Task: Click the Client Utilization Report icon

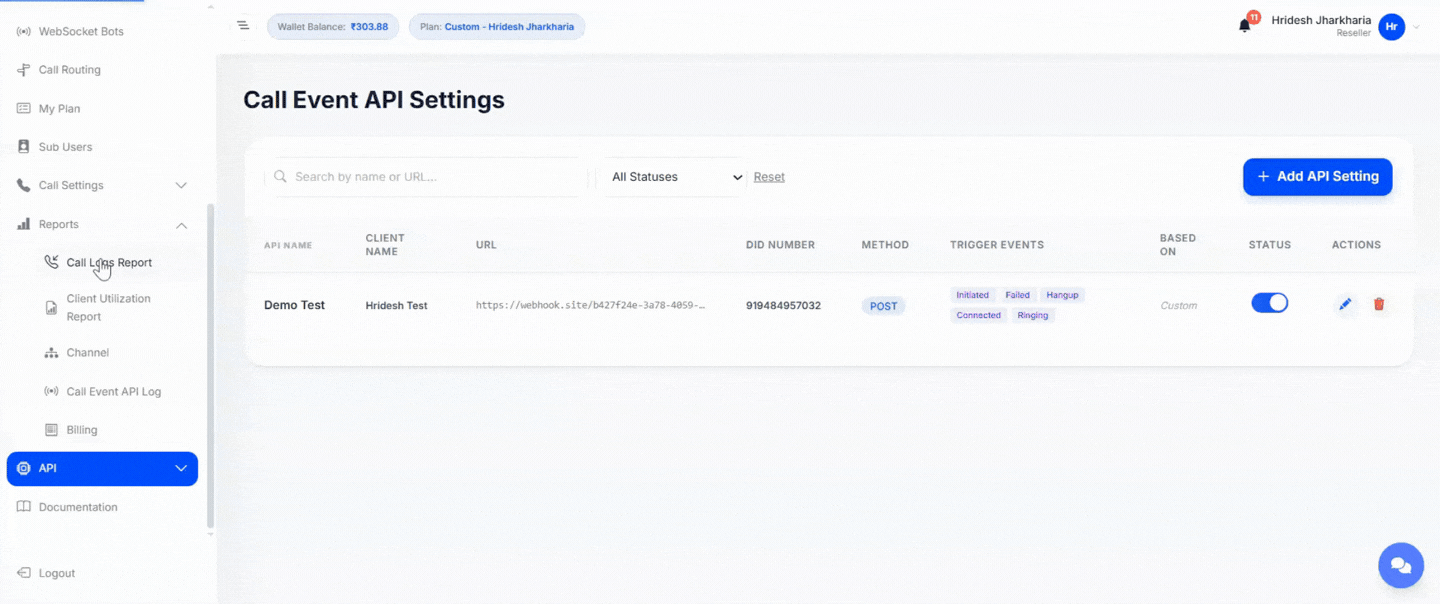Action: coord(52,308)
